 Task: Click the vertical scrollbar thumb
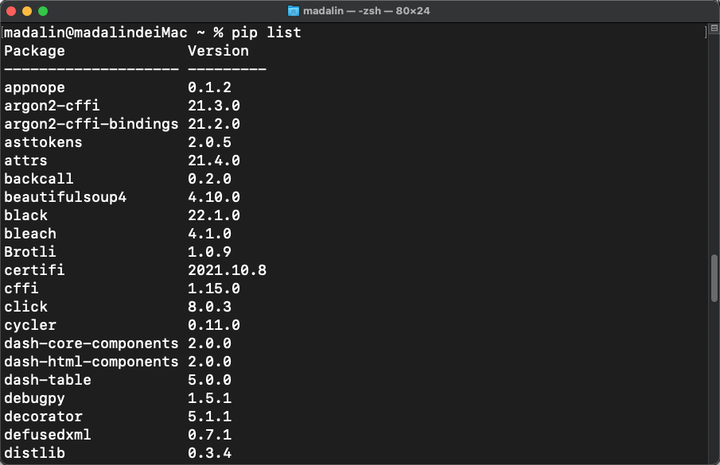click(714, 278)
